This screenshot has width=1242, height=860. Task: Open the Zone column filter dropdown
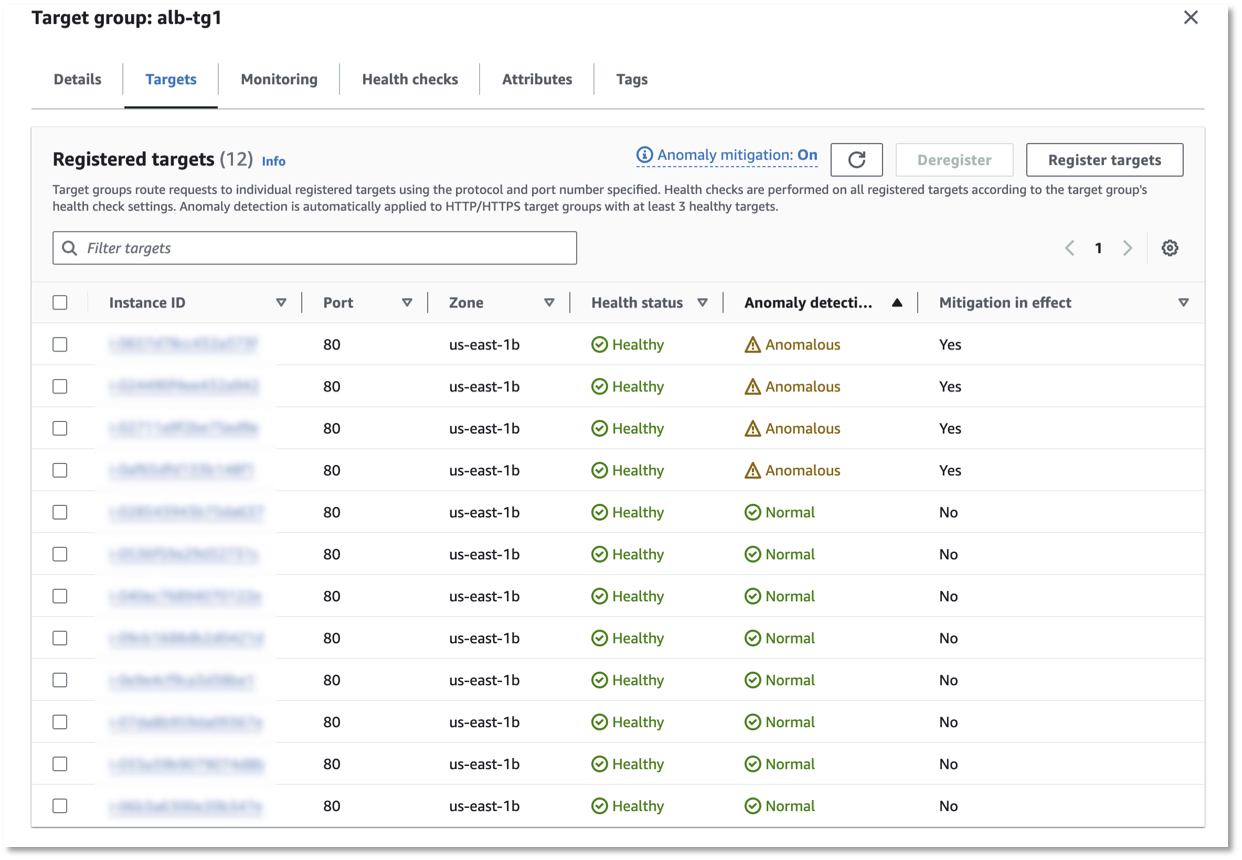[x=550, y=302]
